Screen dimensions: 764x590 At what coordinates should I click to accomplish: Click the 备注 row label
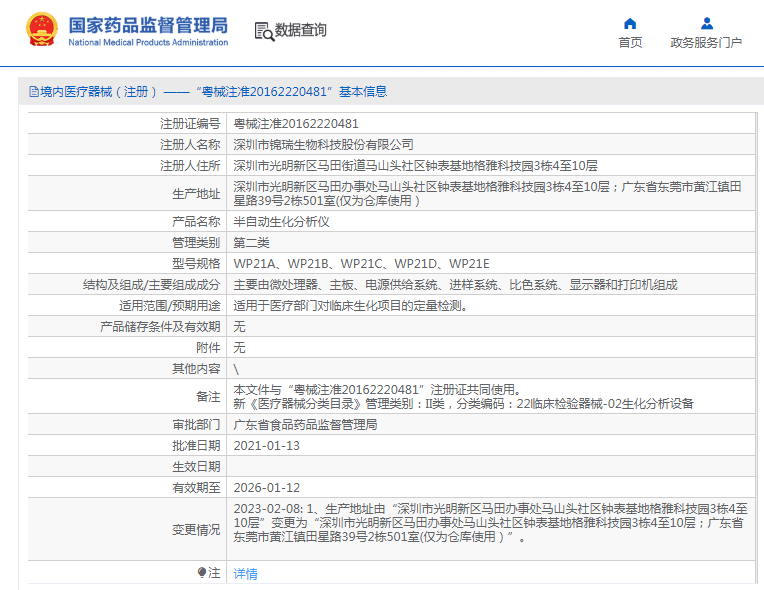pos(208,397)
